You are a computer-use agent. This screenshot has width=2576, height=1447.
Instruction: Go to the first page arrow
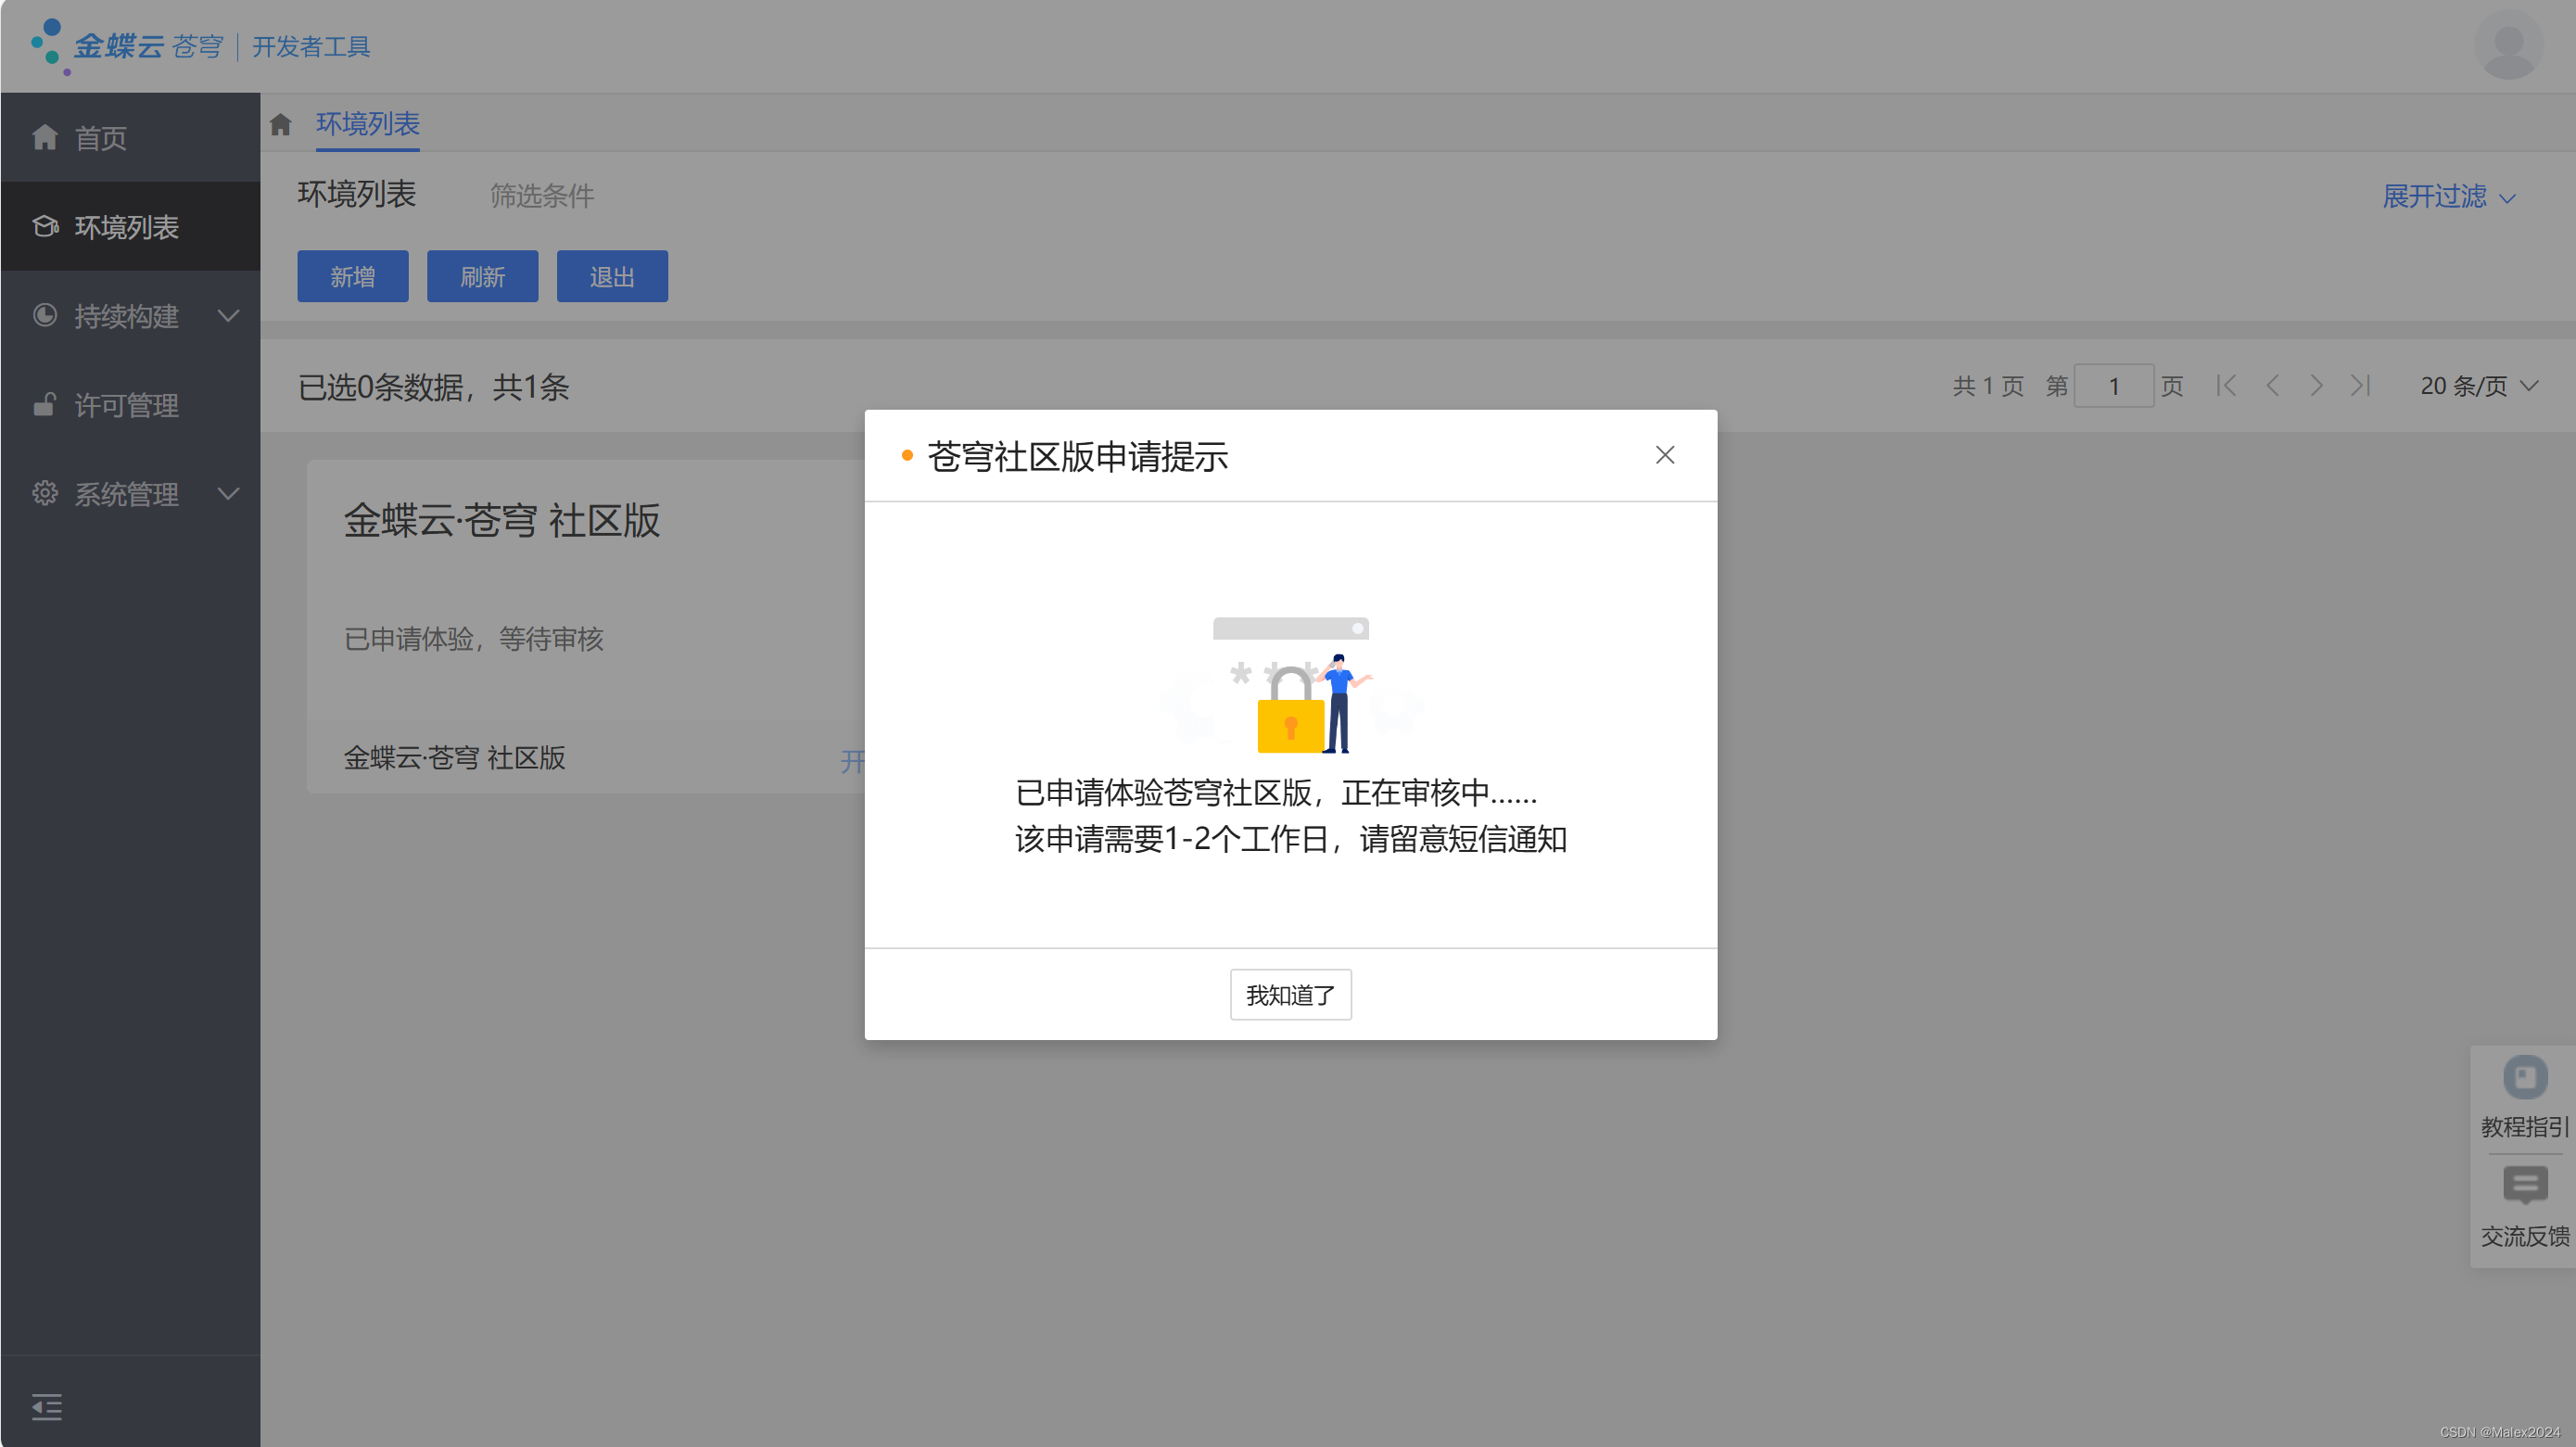2226,386
